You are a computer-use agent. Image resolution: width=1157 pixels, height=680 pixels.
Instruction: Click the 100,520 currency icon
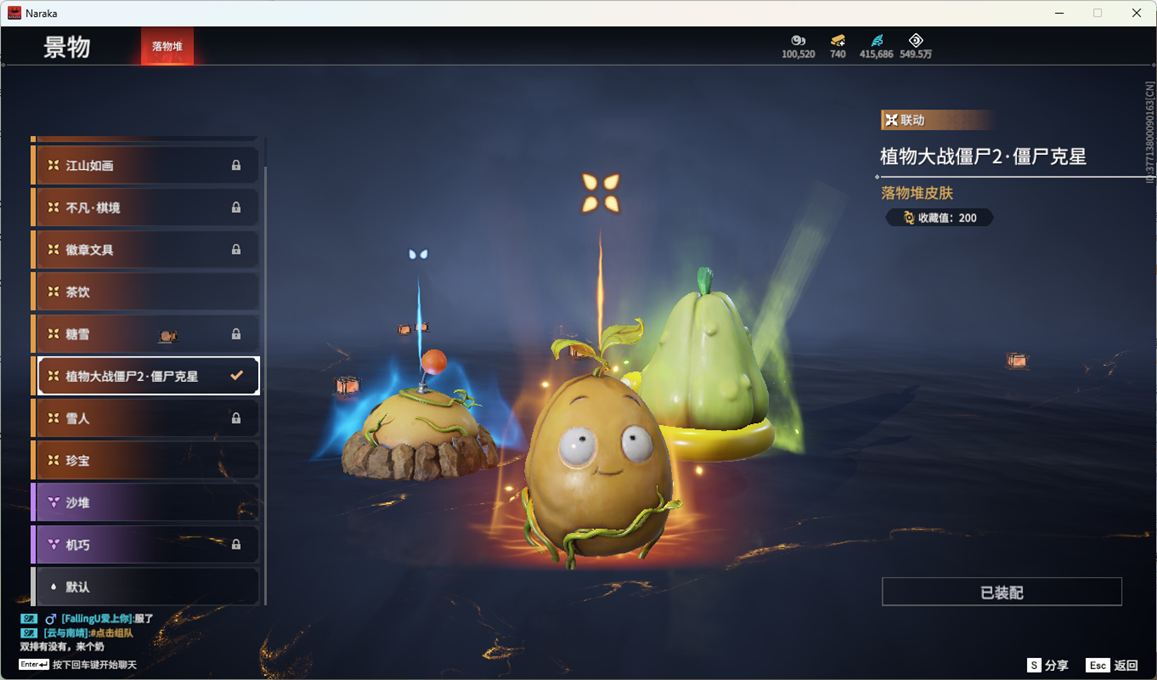tap(798, 41)
